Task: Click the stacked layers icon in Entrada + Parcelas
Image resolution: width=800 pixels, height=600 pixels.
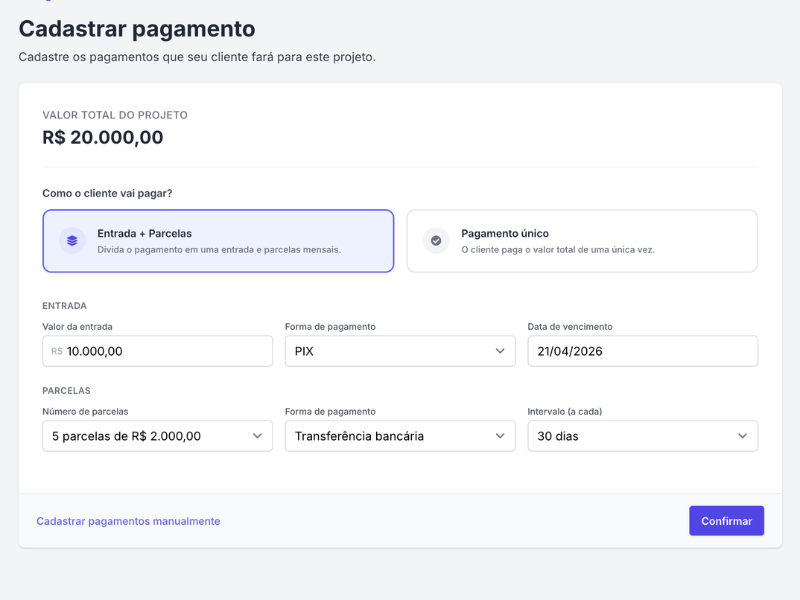Action: click(x=72, y=240)
